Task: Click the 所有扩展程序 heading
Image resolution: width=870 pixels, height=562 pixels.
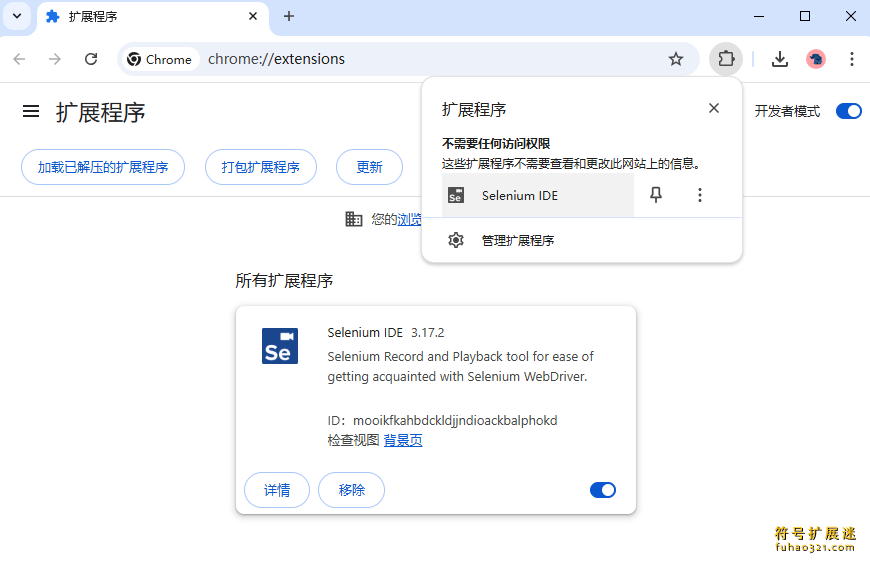Action: [284, 281]
